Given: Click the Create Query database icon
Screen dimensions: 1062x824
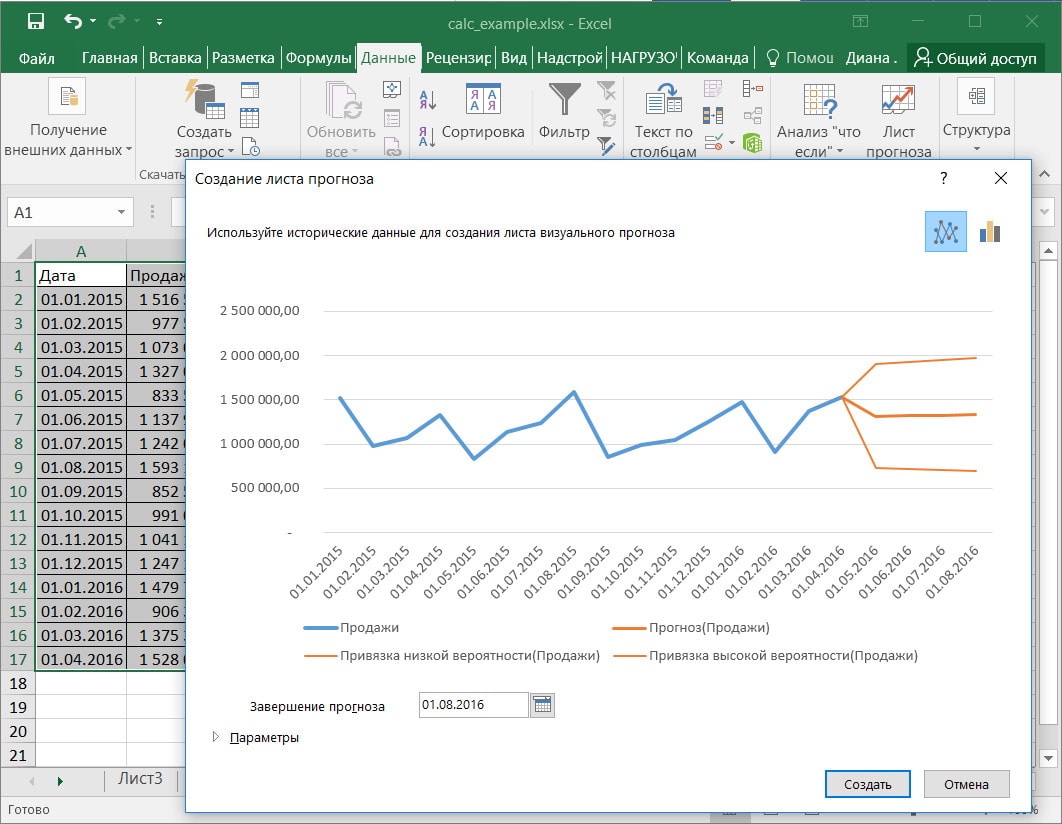Looking at the screenshot, I should (204, 99).
